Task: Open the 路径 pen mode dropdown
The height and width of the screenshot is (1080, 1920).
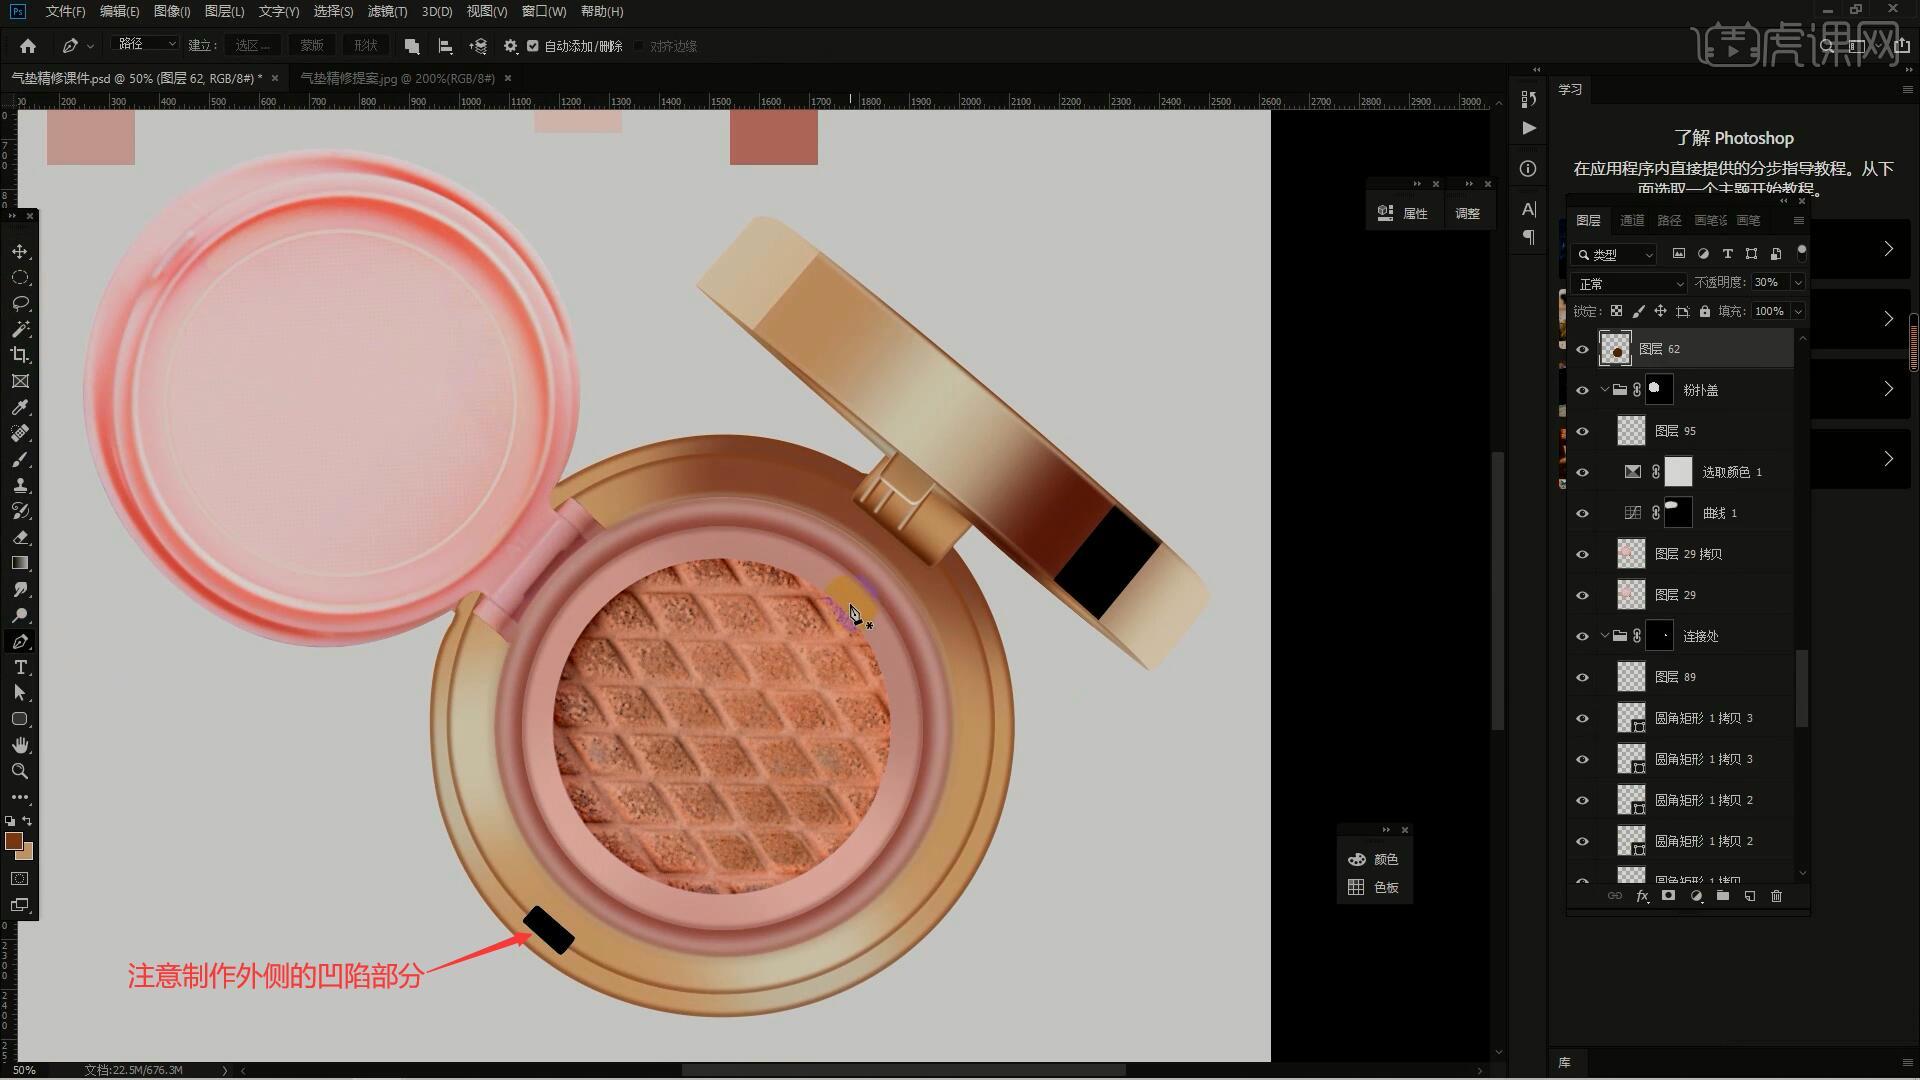Action: pos(146,45)
